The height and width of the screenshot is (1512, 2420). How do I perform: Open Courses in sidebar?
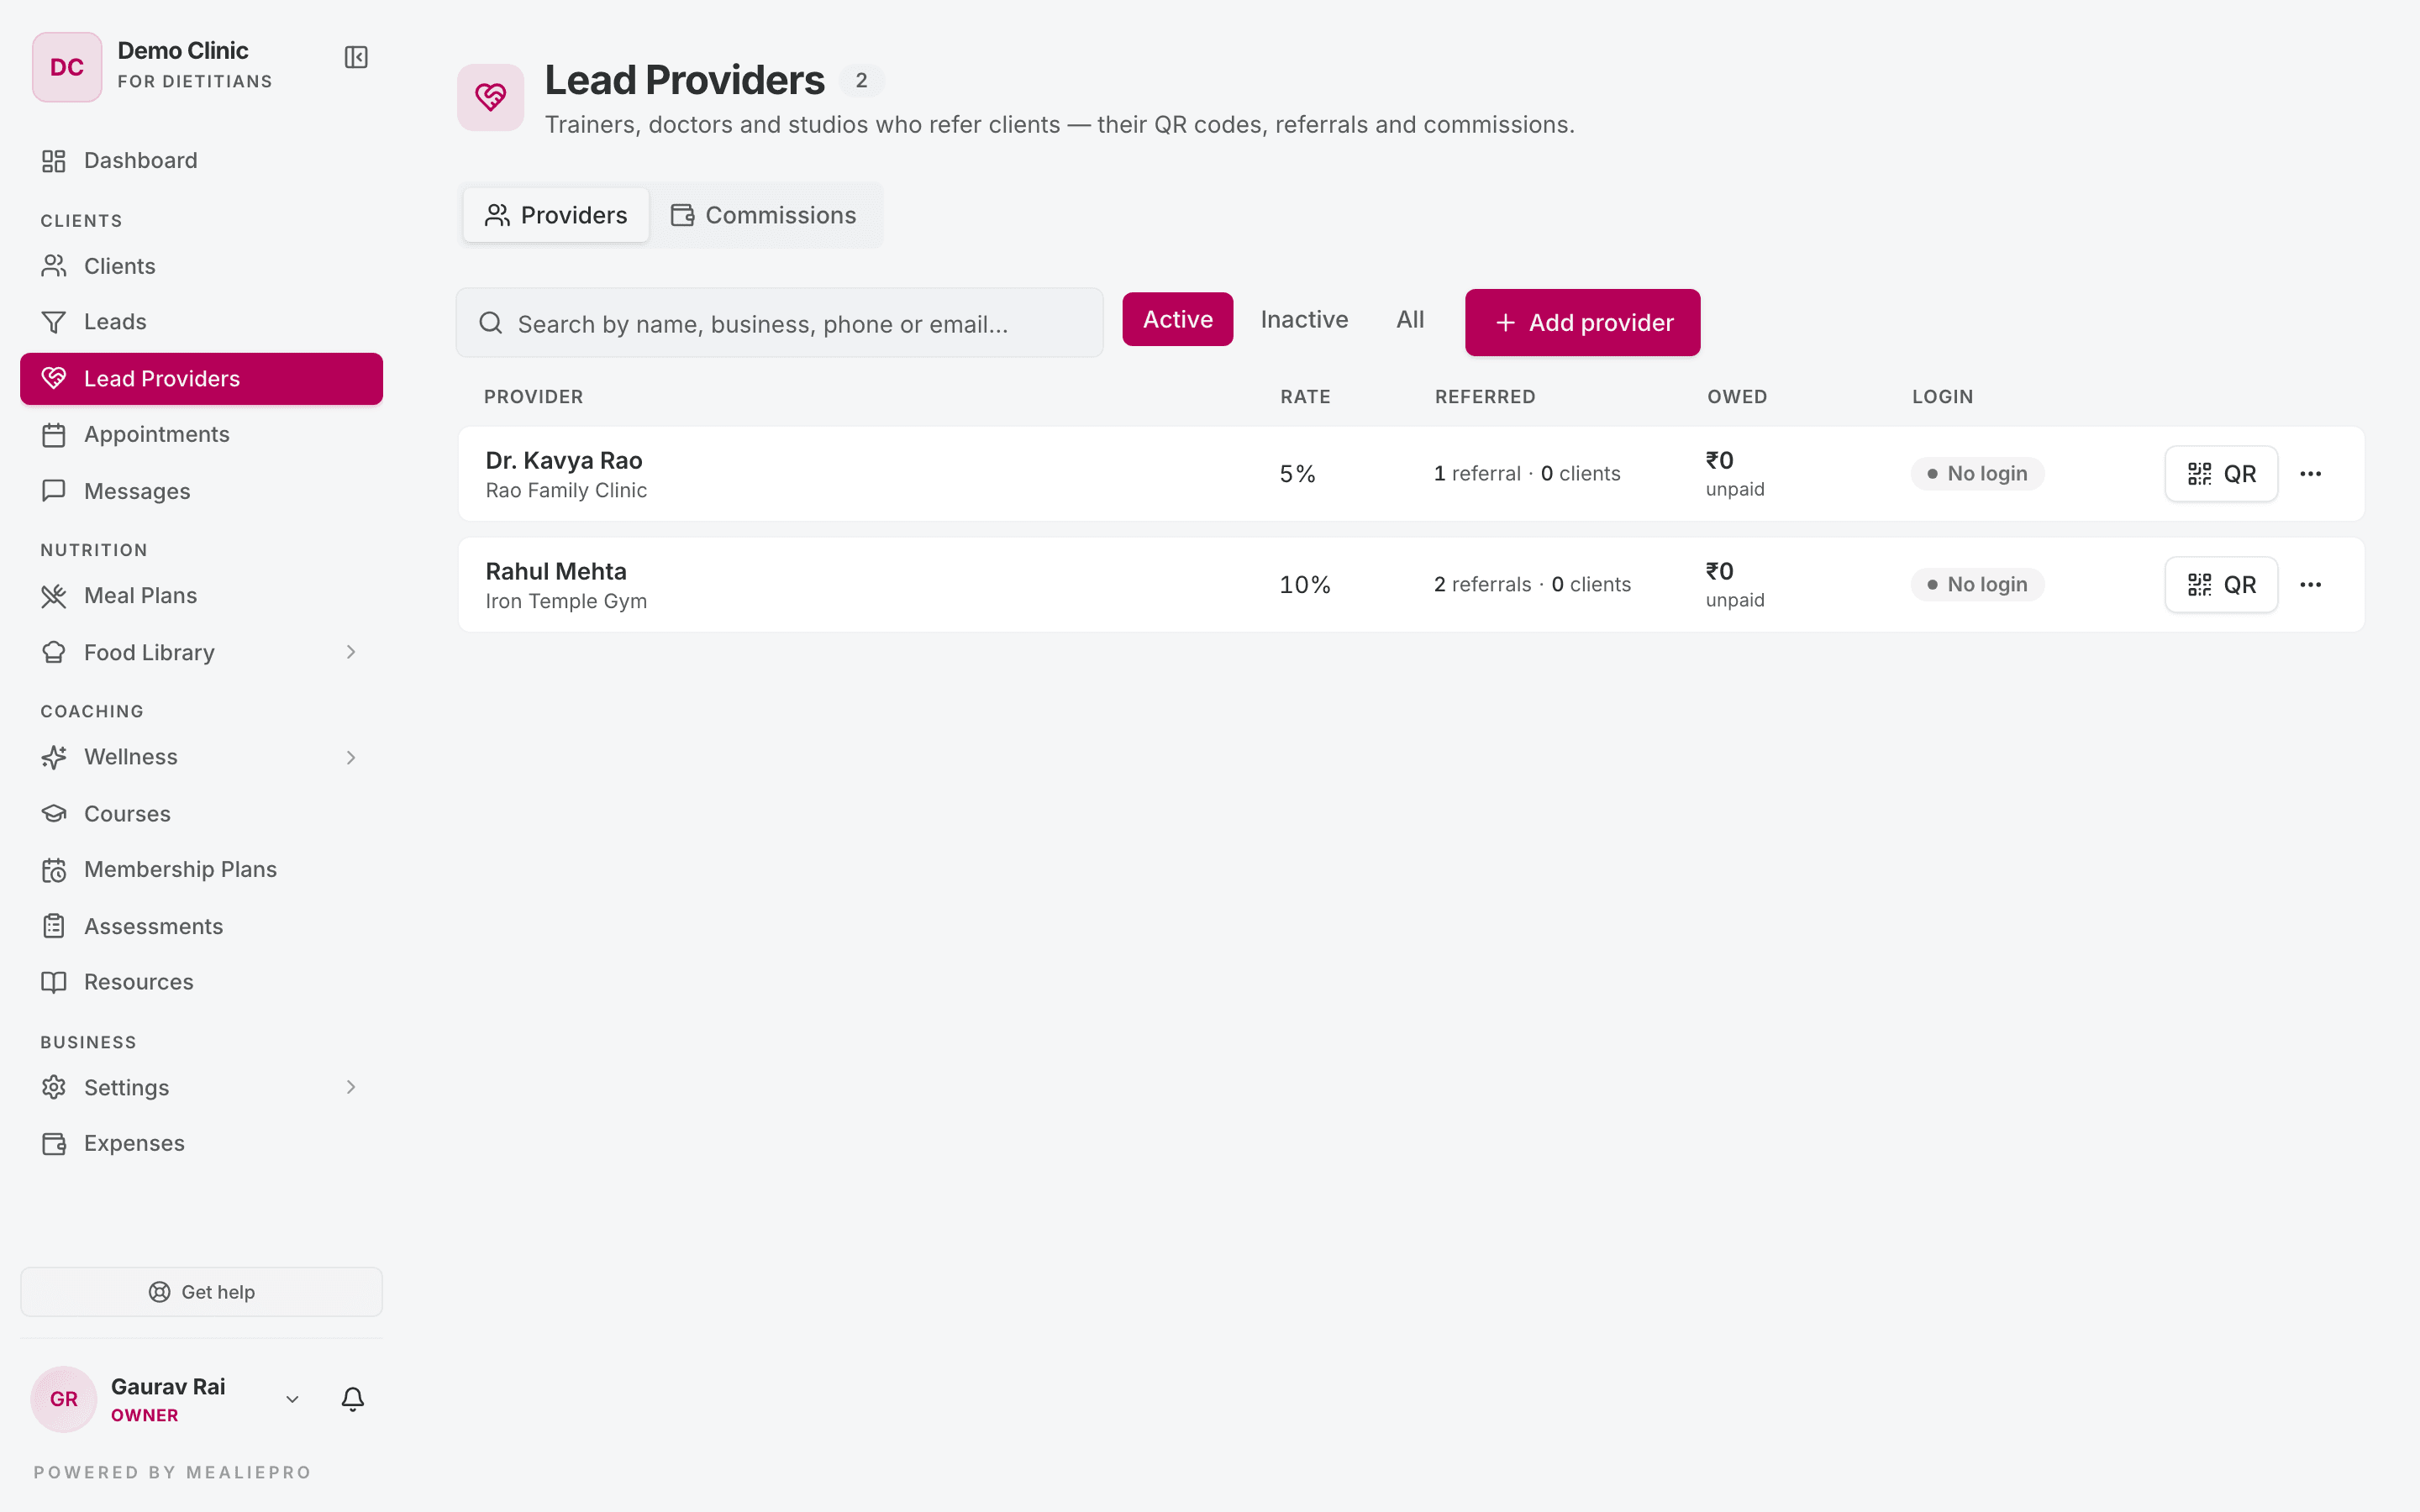coord(201,813)
